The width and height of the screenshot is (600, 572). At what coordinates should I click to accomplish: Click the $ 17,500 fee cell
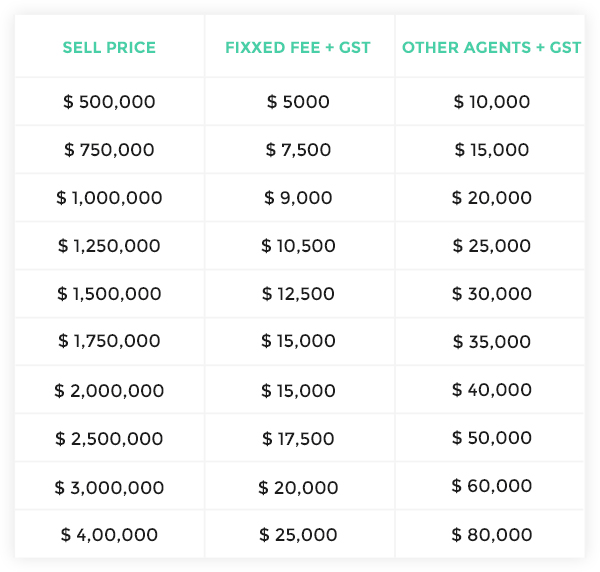(x=298, y=439)
